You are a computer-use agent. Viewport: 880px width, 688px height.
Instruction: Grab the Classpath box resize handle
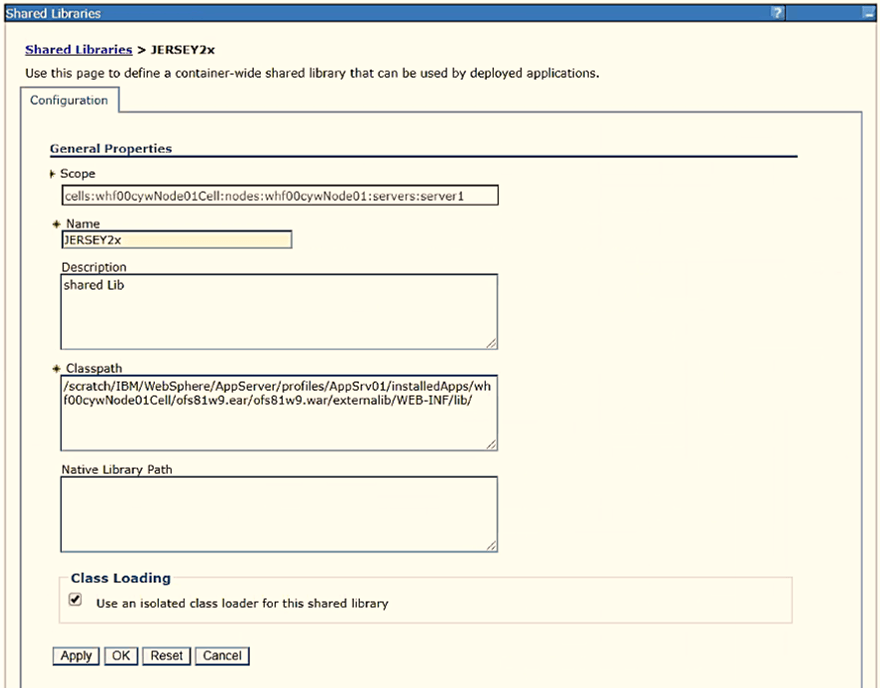click(491, 444)
